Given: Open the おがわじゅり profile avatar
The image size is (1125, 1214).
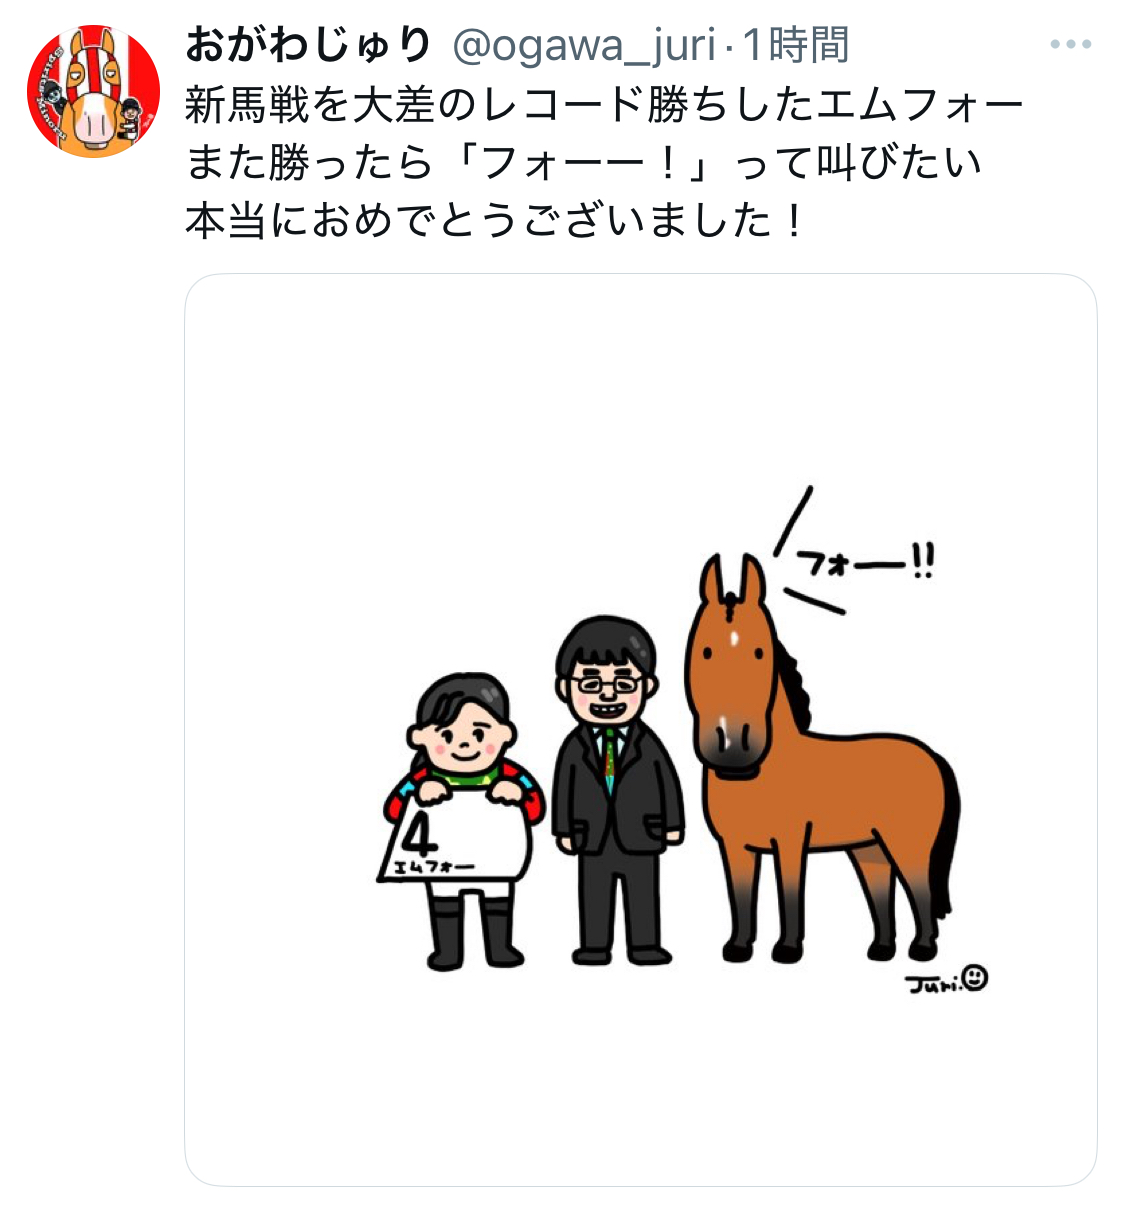Looking at the screenshot, I should click(x=94, y=91).
